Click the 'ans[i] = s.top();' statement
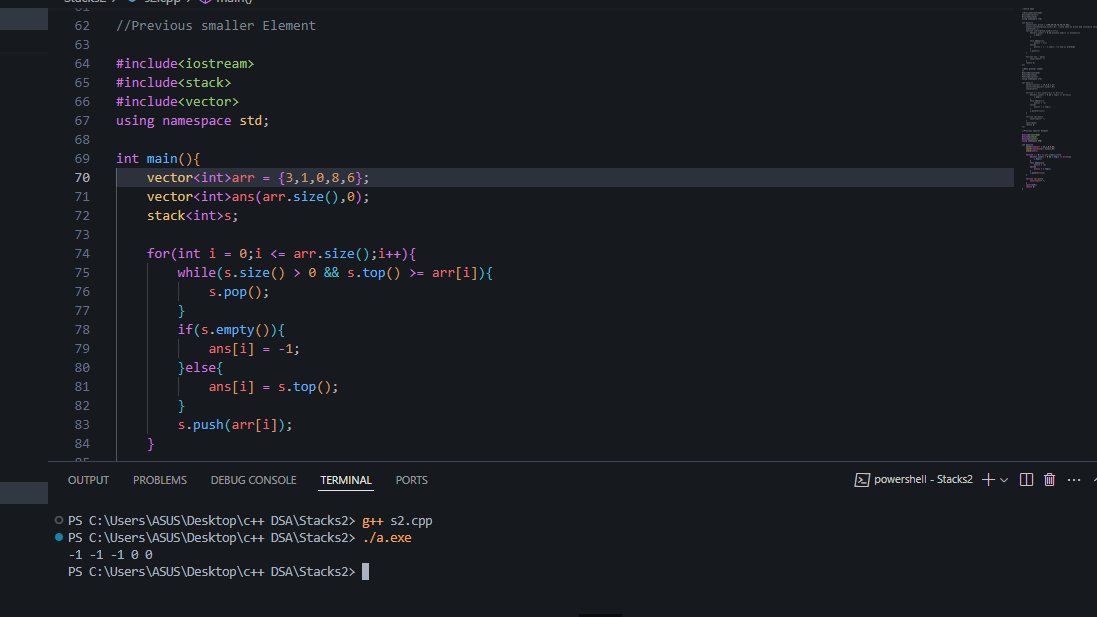 click(273, 387)
